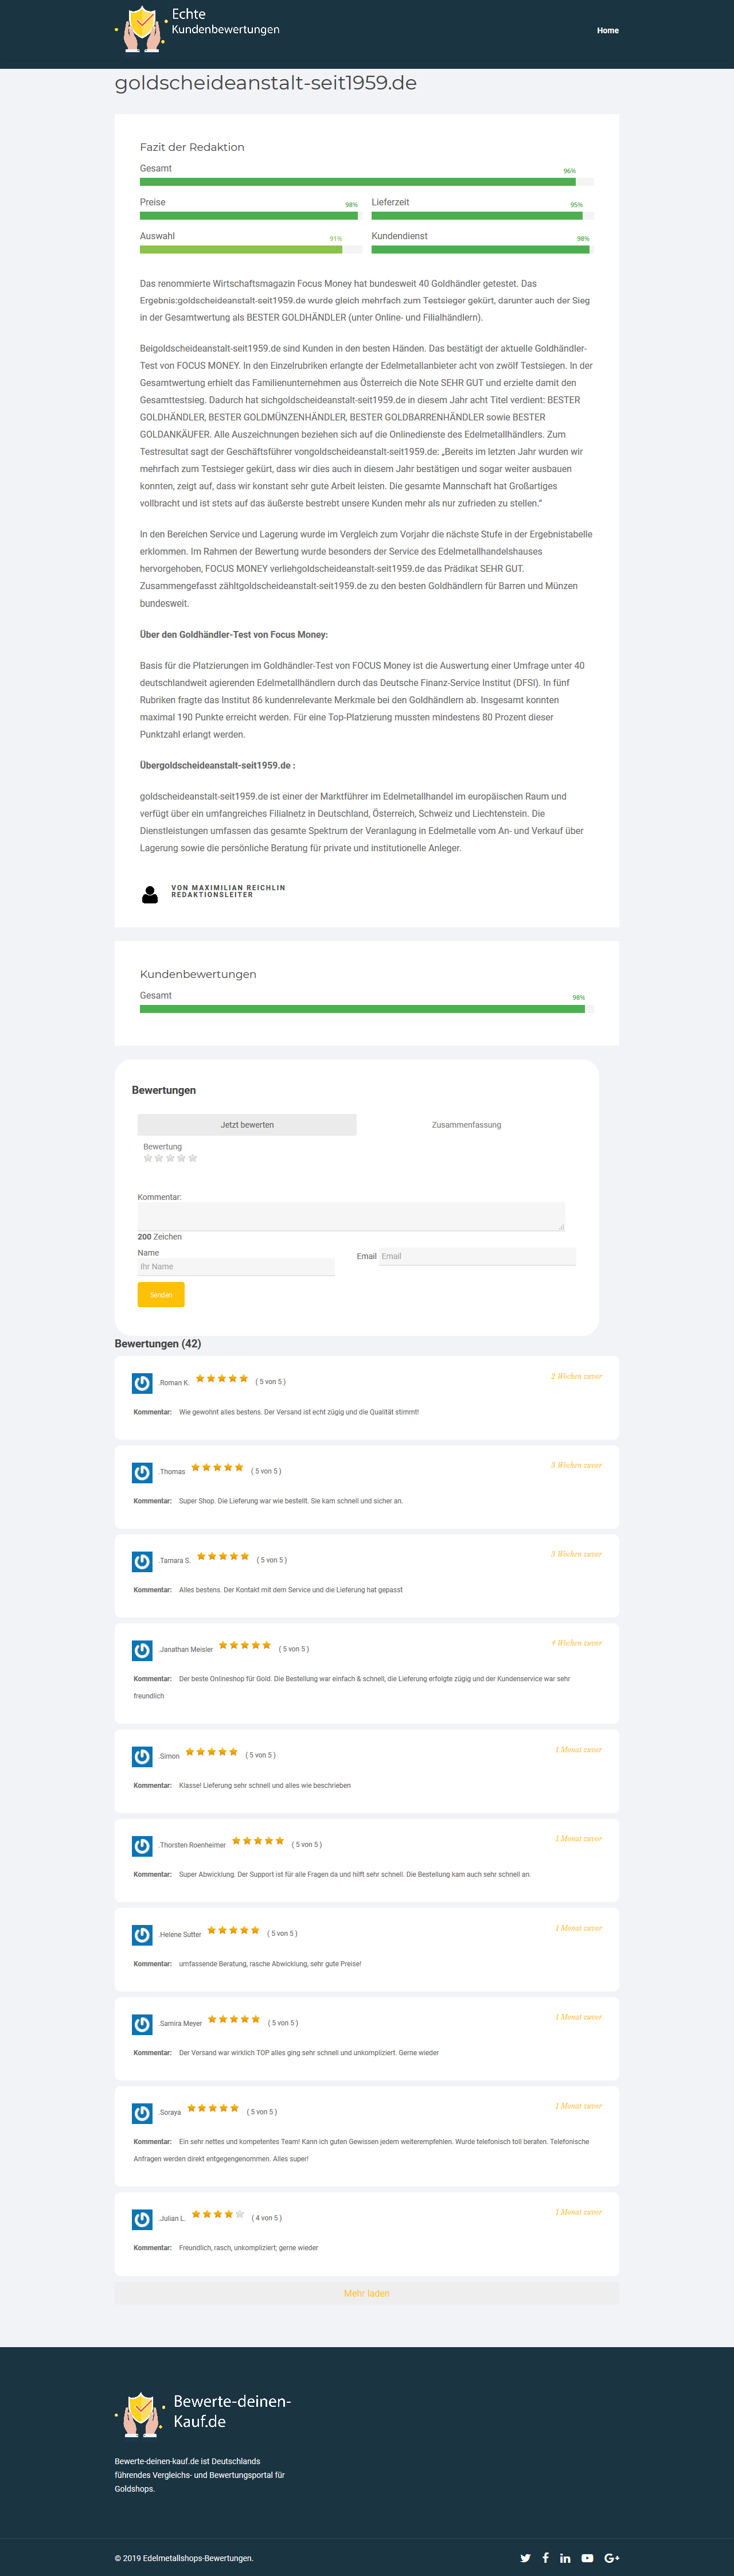This screenshot has height=2576, width=734.
Task: Click the Echte Kundenbewertungen site title
Action: click(225, 22)
